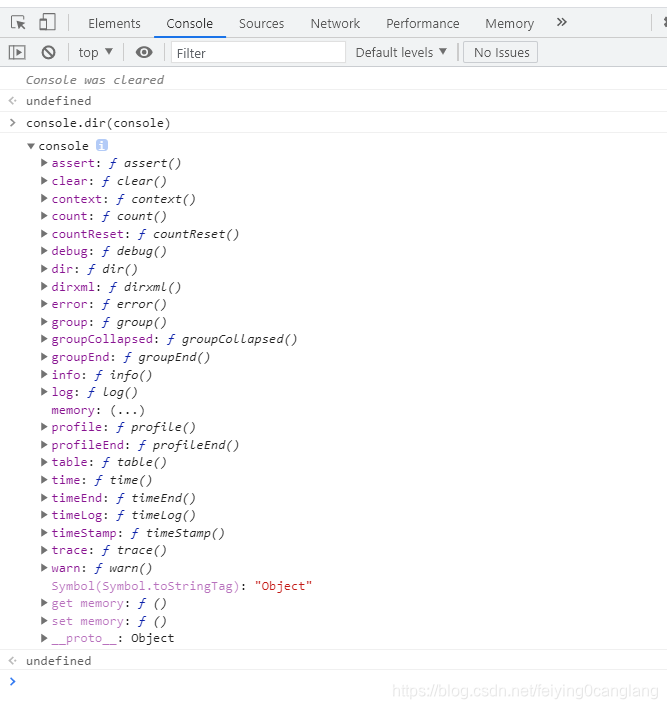Clear console with the ban icon

(48, 52)
